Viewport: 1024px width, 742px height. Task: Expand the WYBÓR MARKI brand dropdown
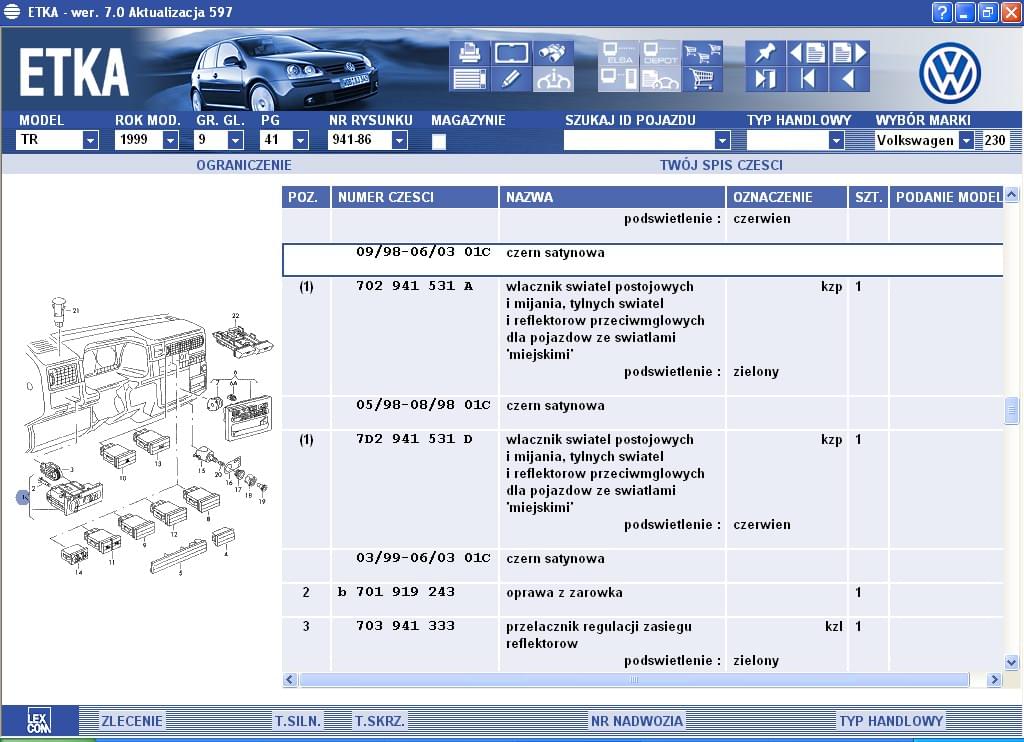pyautogui.click(x=966, y=140)
